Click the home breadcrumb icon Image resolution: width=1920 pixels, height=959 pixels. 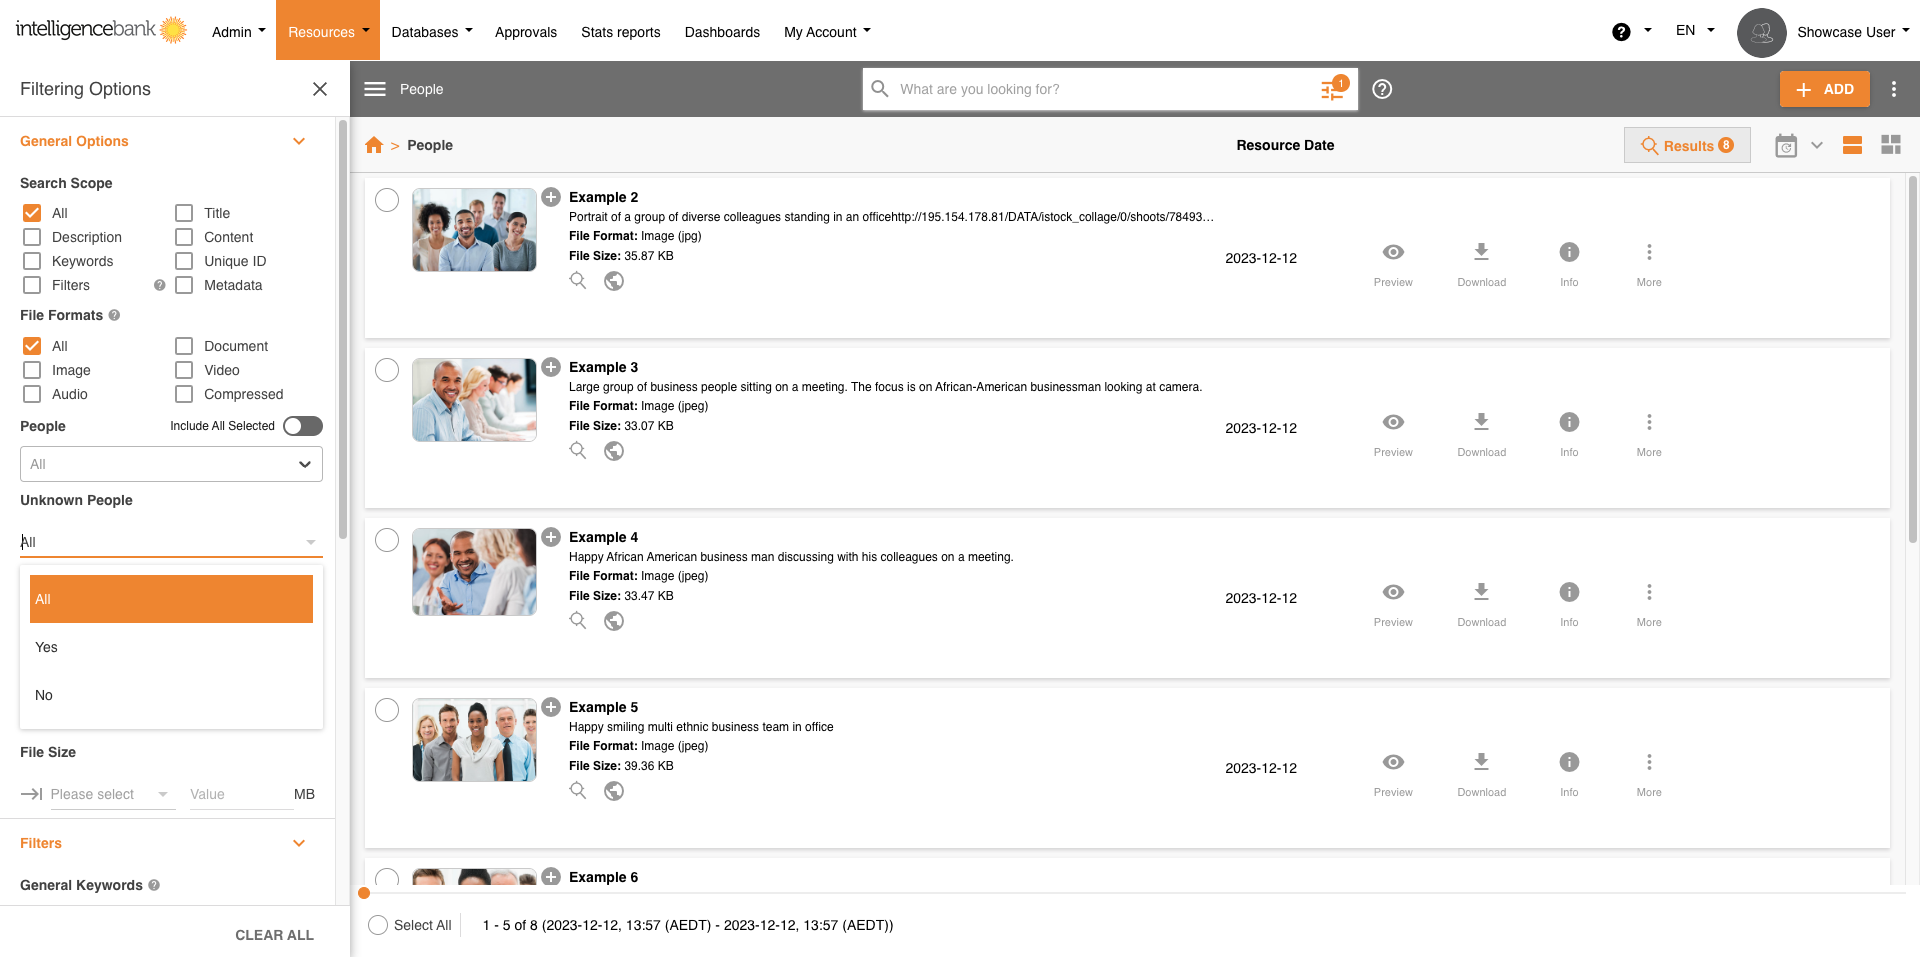[374, 145]
